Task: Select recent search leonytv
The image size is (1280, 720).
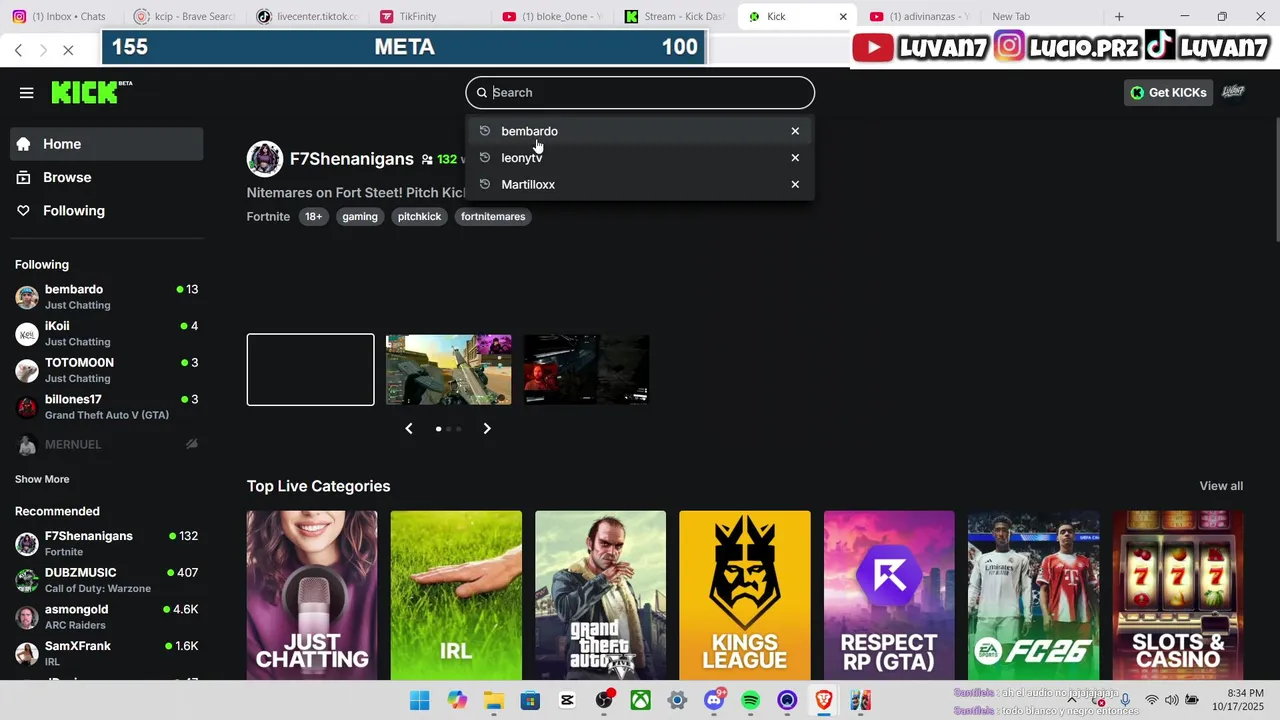Action: pyautogui.click(x=640, y=158)
